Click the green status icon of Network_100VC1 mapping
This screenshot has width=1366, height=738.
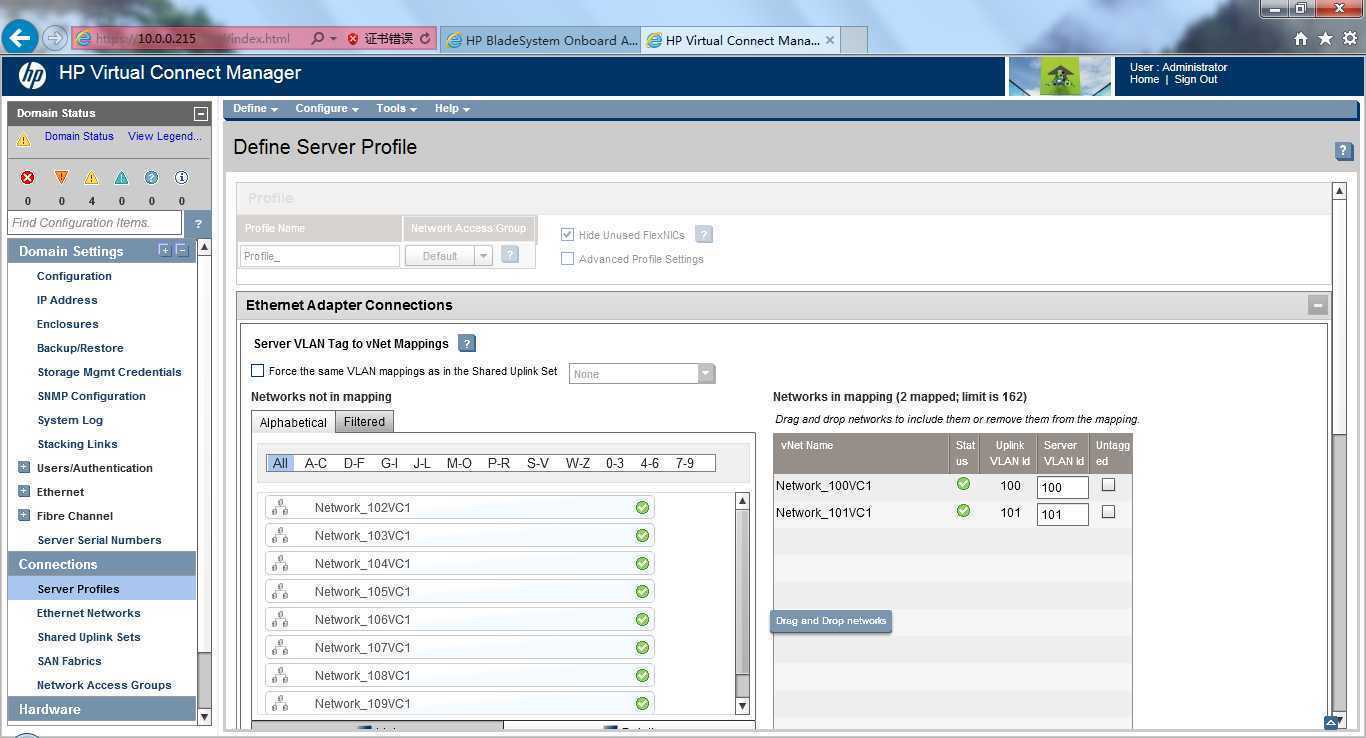tap(963, 484)
